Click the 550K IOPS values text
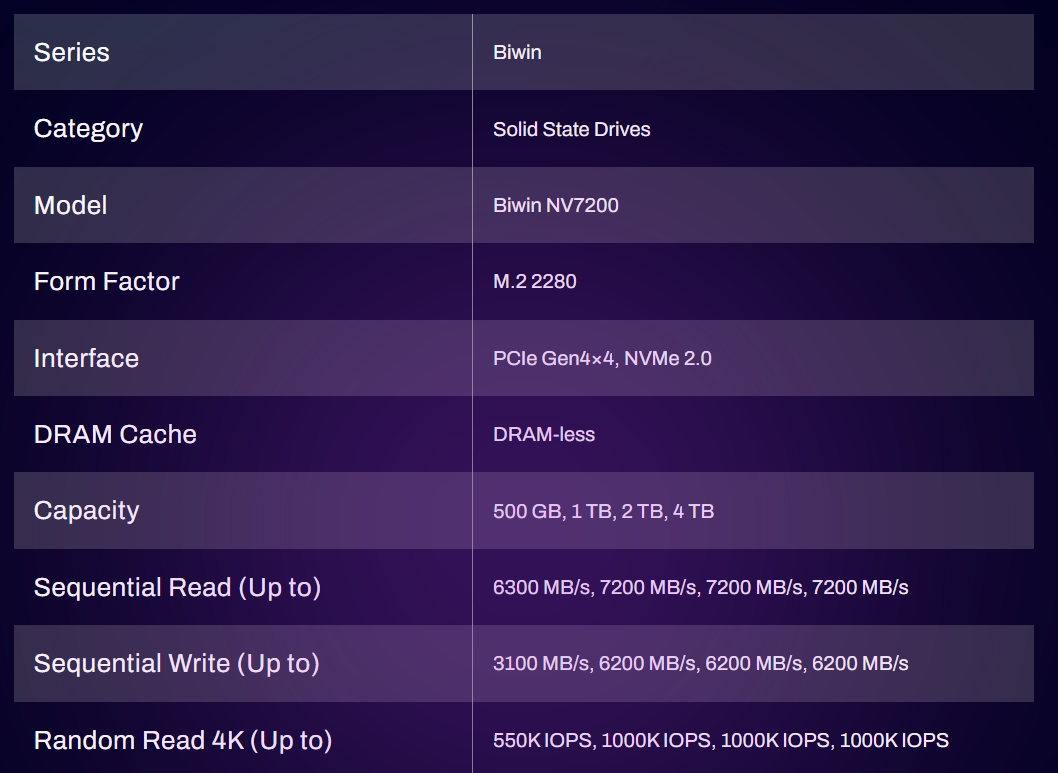Image resolution: width=1058 pixels, height=773 pixels. [x=720, y=740]
